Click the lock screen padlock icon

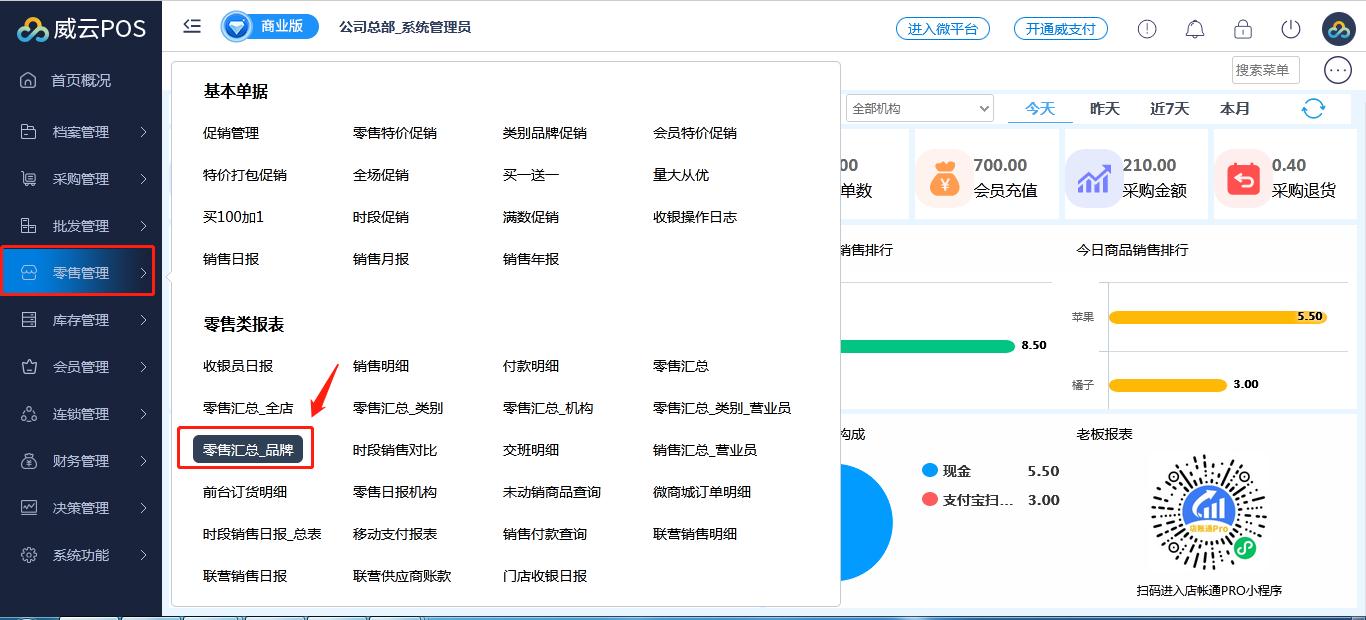tap(1243, 29)
